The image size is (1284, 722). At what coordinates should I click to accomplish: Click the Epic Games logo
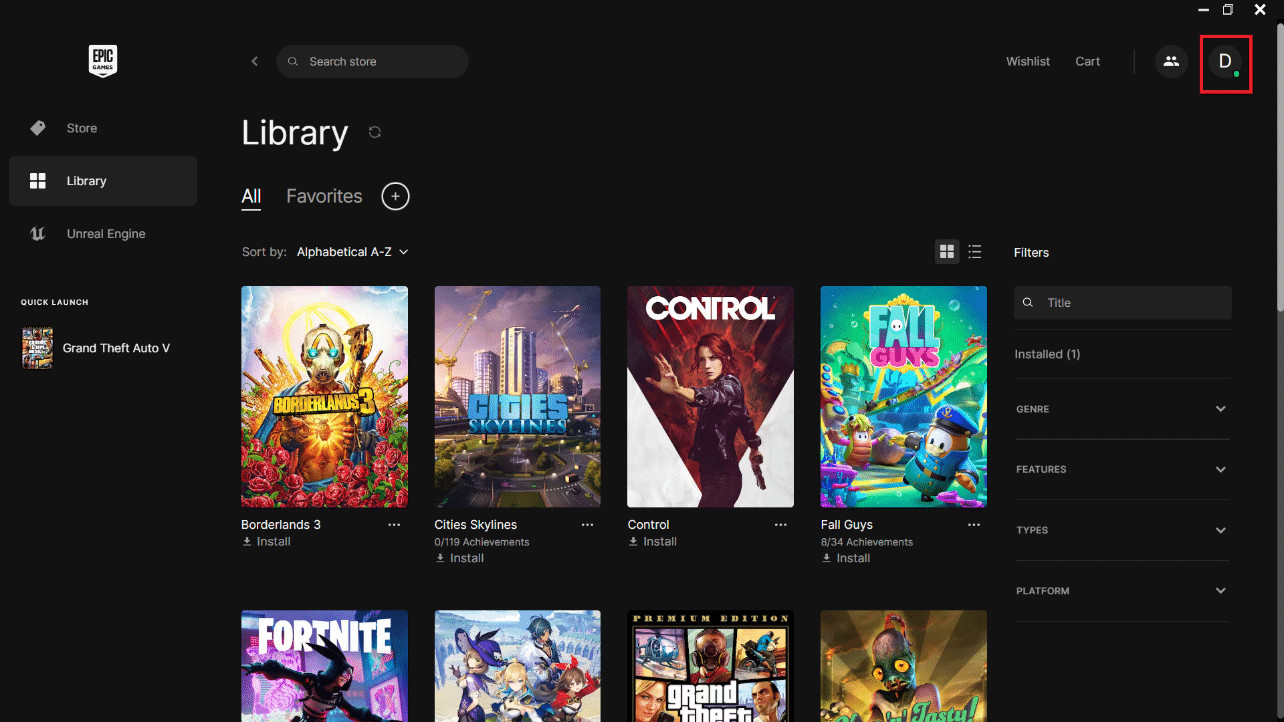(103, 61)
